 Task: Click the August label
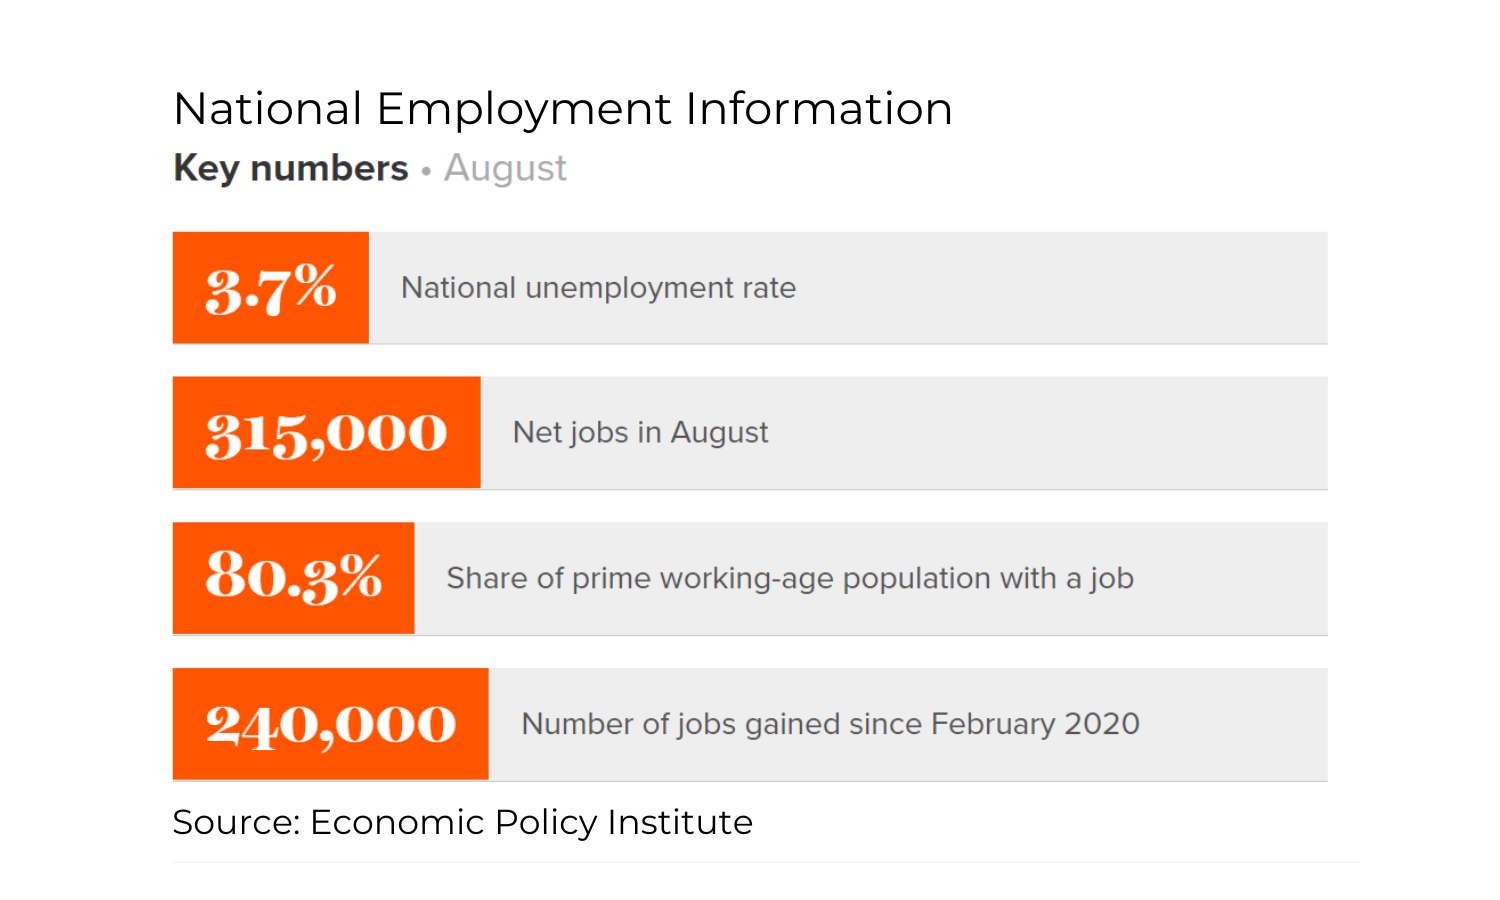pyautogui.click(x=505, y=168)
